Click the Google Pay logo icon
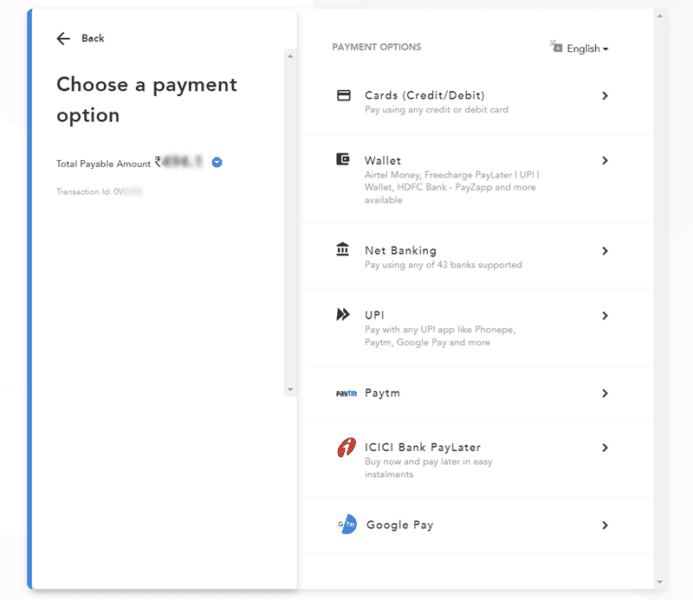Image resolution: width=693 pixels, height=600 pixels. [x=346, y=524]
